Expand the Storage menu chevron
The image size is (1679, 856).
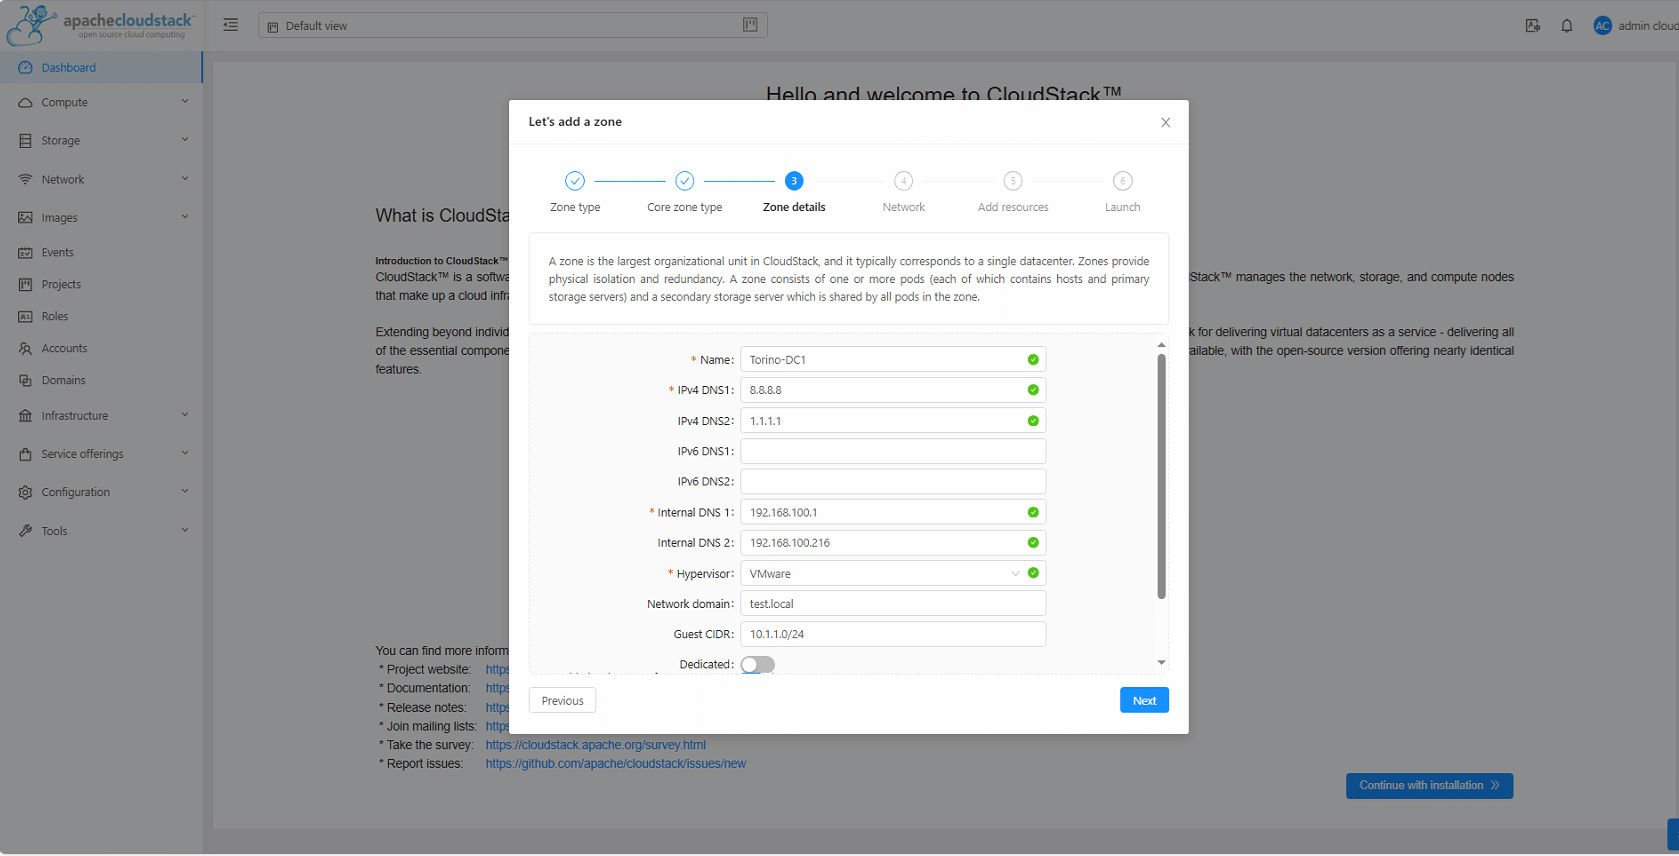(x=185, y=140)
